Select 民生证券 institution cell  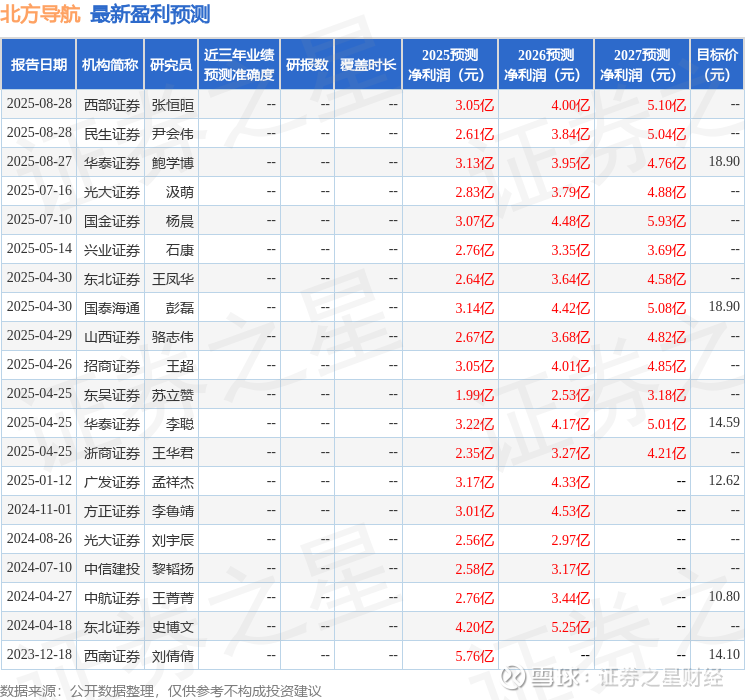(x=112, y=134)
